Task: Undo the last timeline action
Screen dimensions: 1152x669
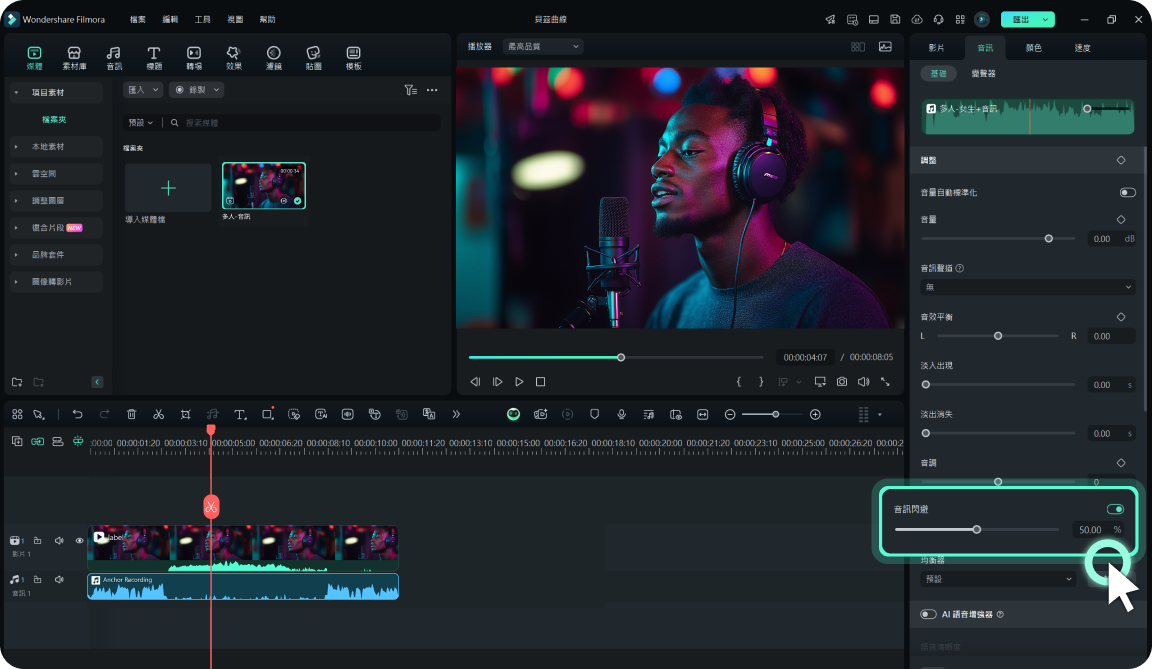Action: (77, 414)
